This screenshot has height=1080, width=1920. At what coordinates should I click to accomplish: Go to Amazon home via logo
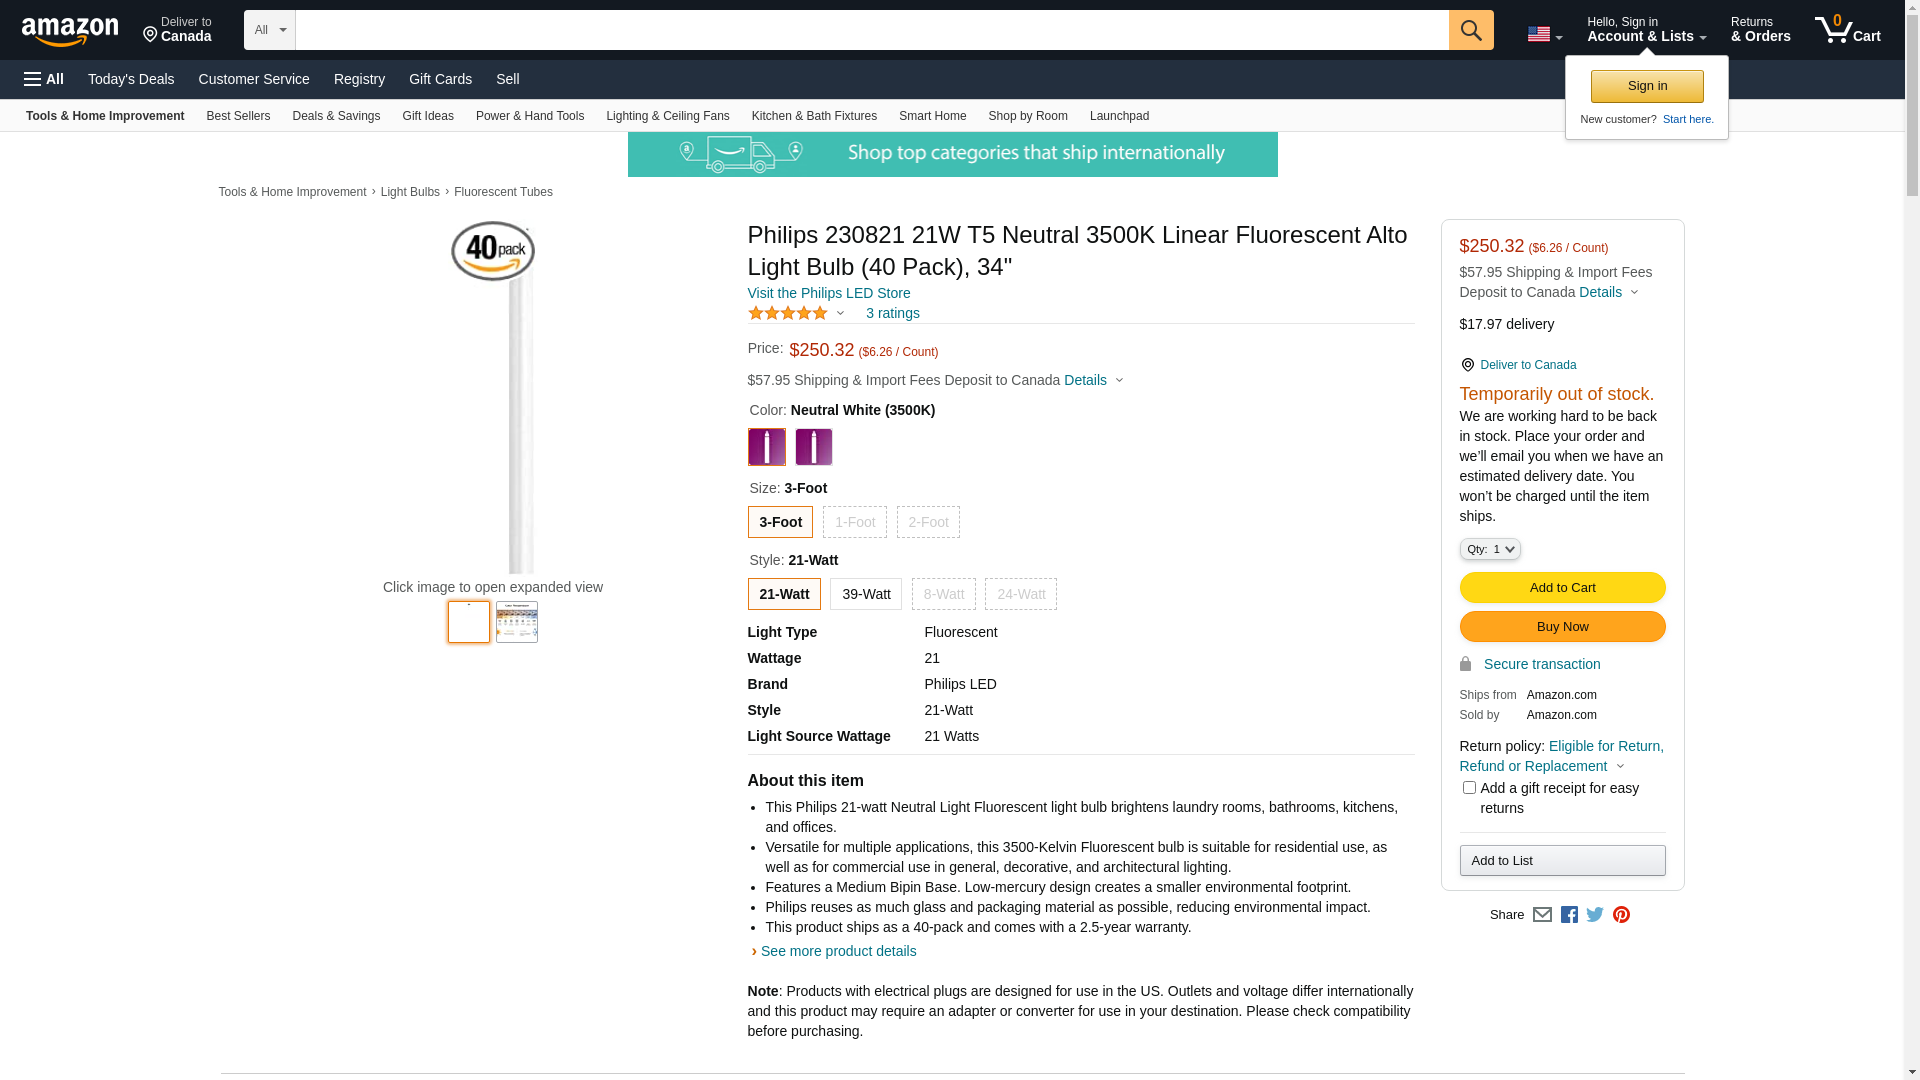[x=70, y=32]
